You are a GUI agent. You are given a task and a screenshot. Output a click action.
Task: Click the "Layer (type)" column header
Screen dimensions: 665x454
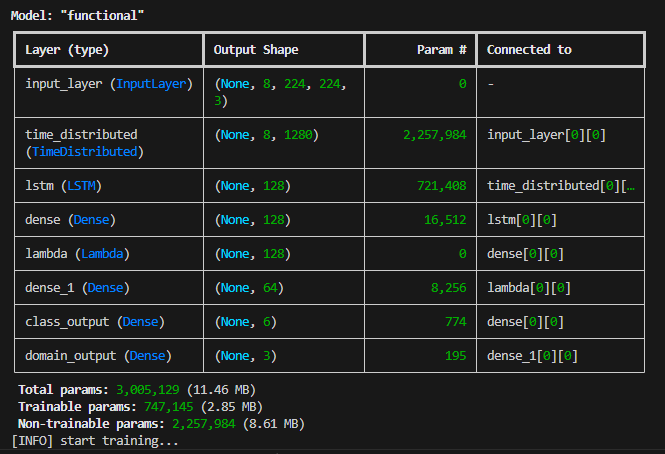point(67,50)
